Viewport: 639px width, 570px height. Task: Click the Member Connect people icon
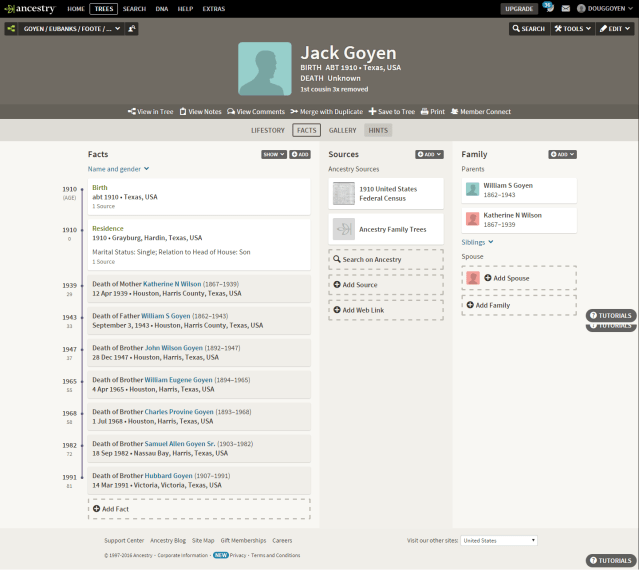pyautogui.click(x=454, y=111)
